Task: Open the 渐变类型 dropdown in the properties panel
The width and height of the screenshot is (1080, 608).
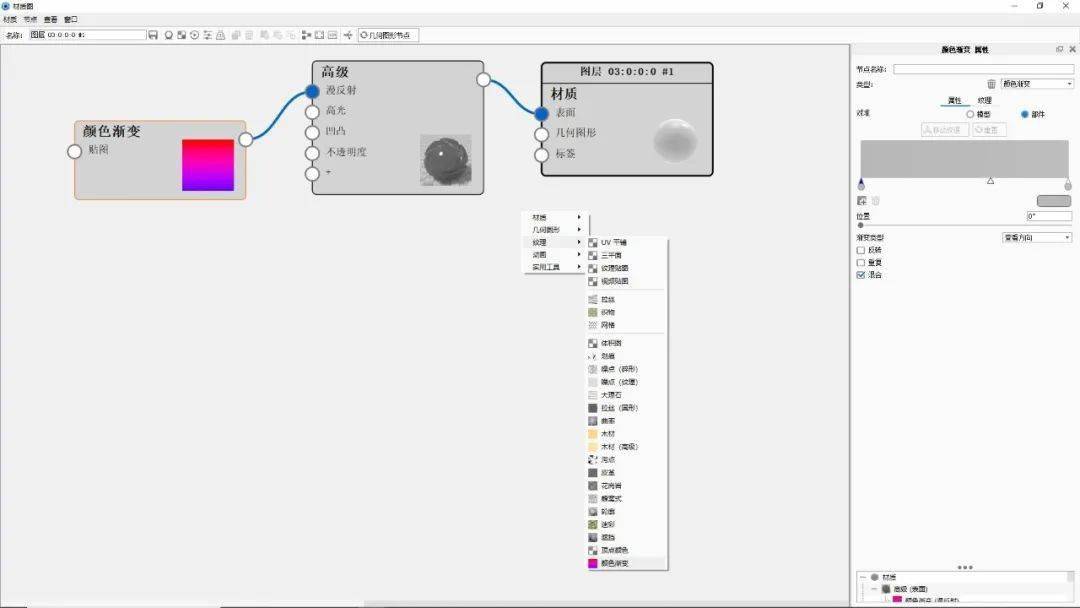Action: 1035,237
